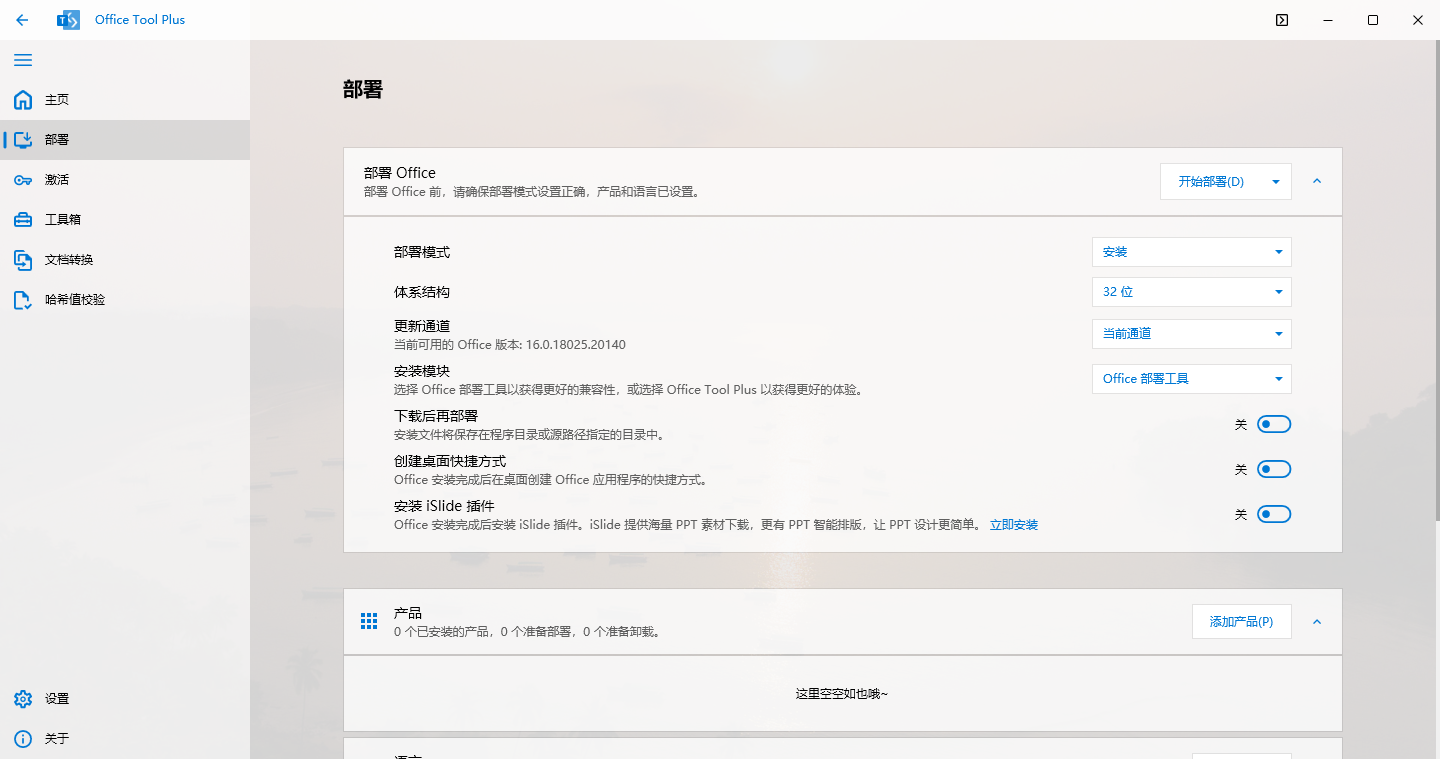Open the 更新通道 dropdown
Screen dimensions: 1440x759
point(1191,333)
